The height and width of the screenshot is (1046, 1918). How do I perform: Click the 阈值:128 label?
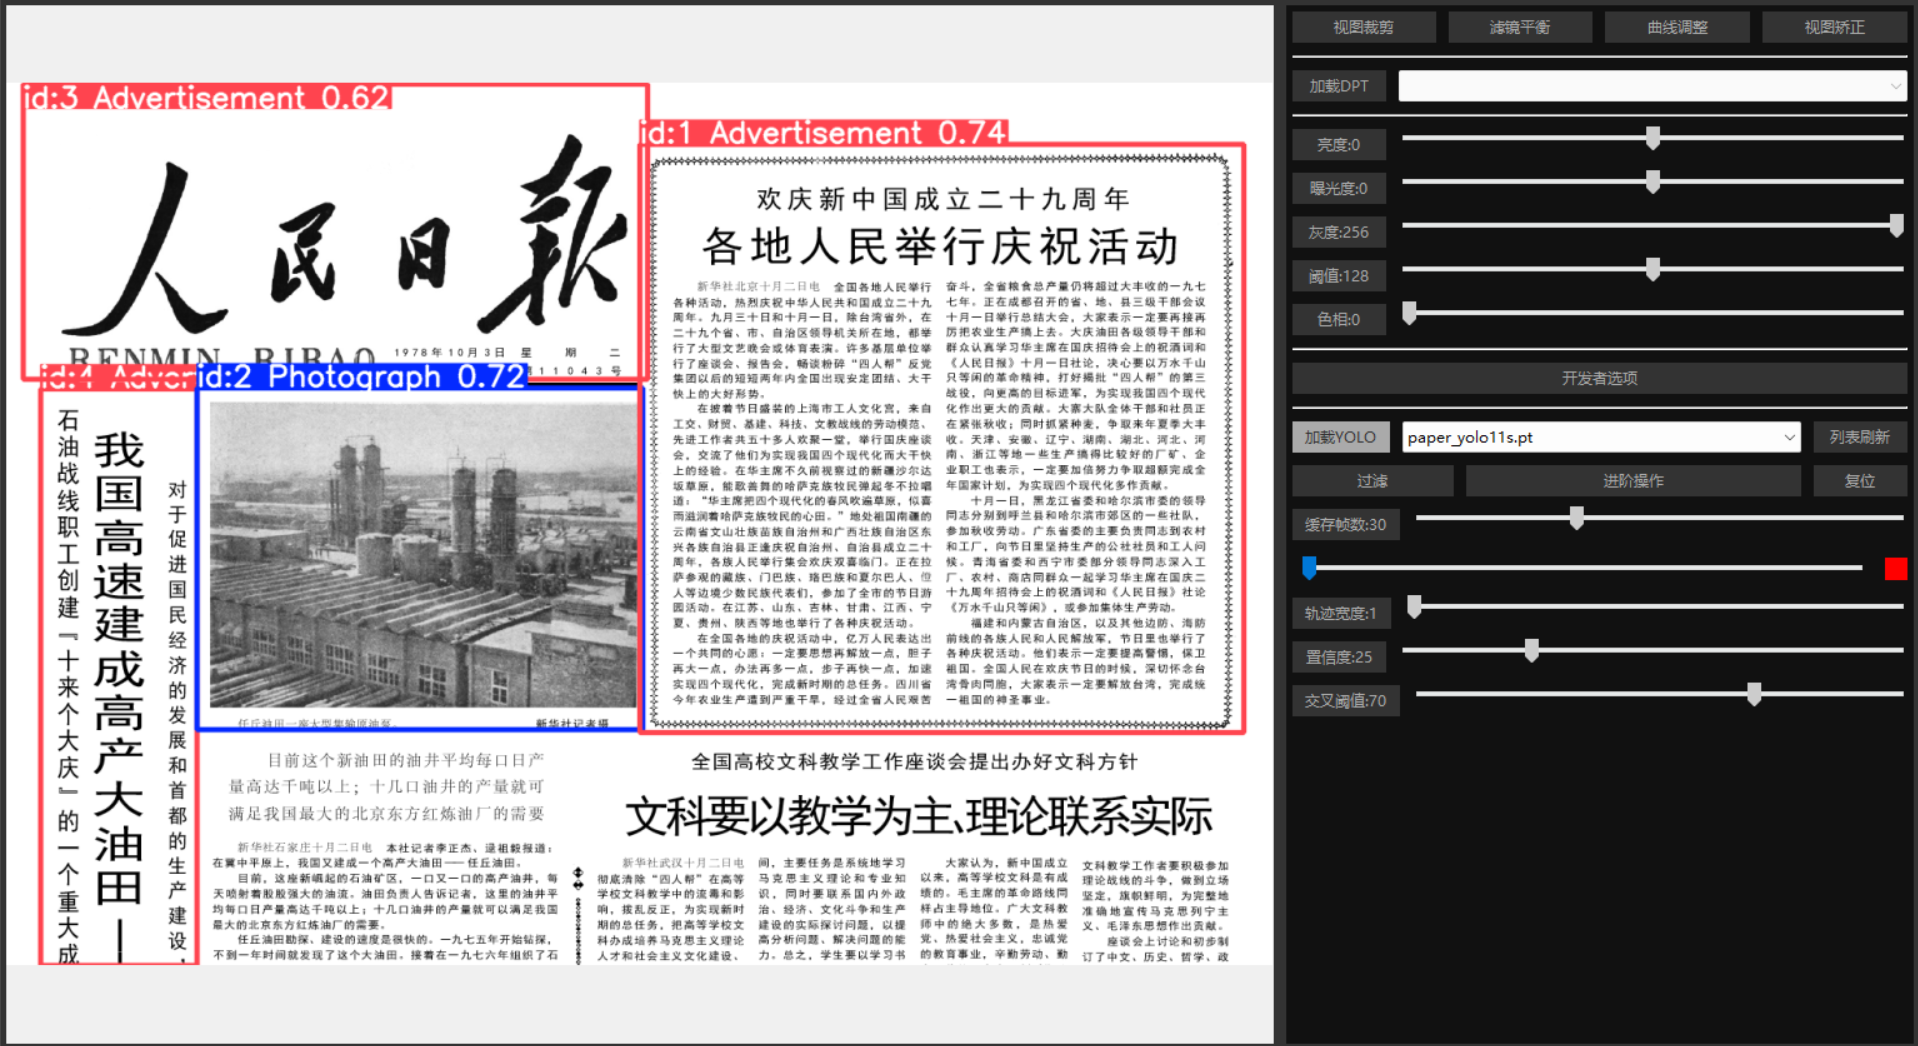tap(1339, 276)
